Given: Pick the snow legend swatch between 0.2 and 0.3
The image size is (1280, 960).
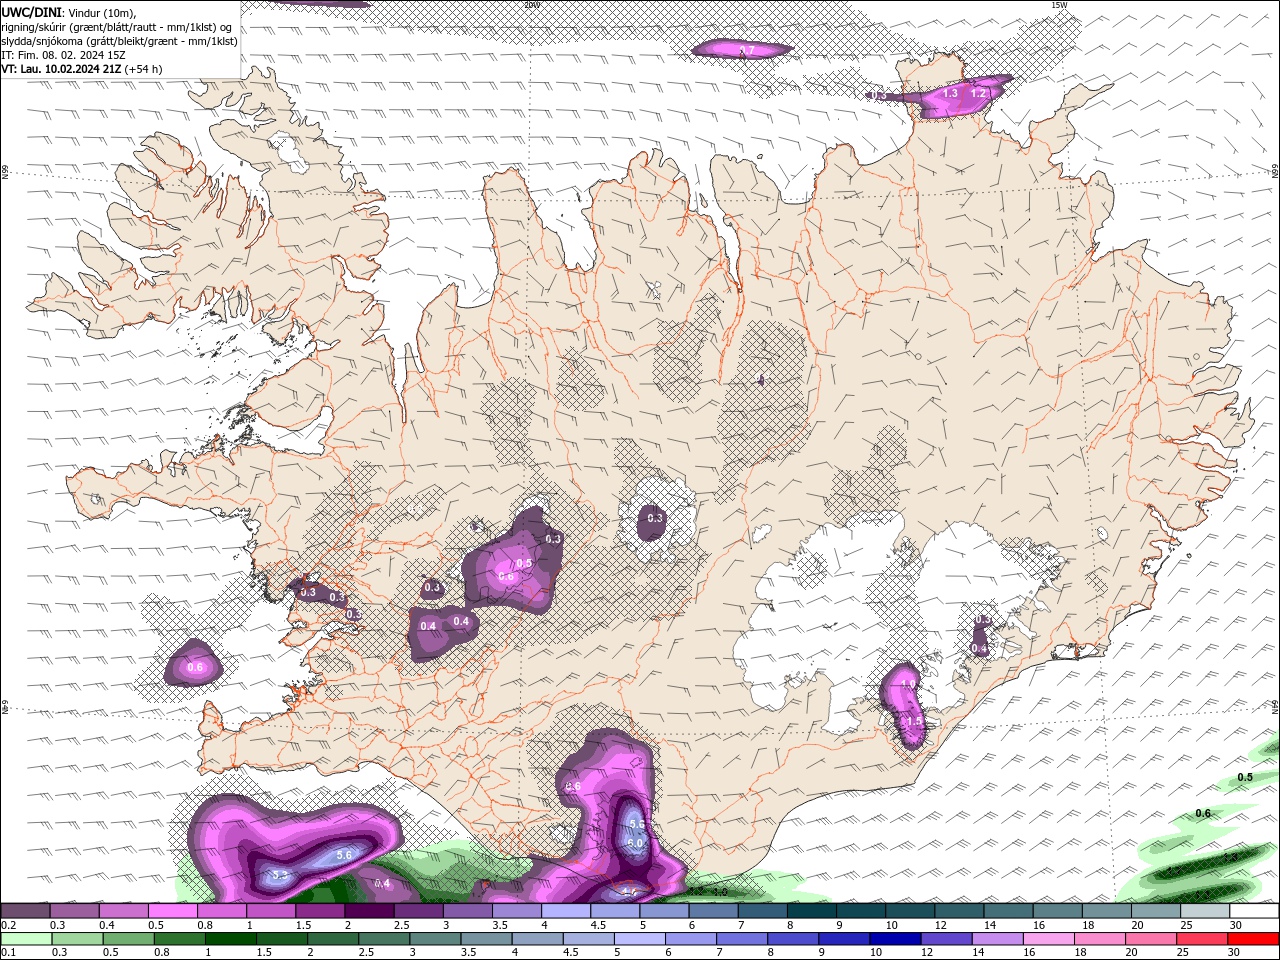Looking at the screenshot, I should coord(25,911).
